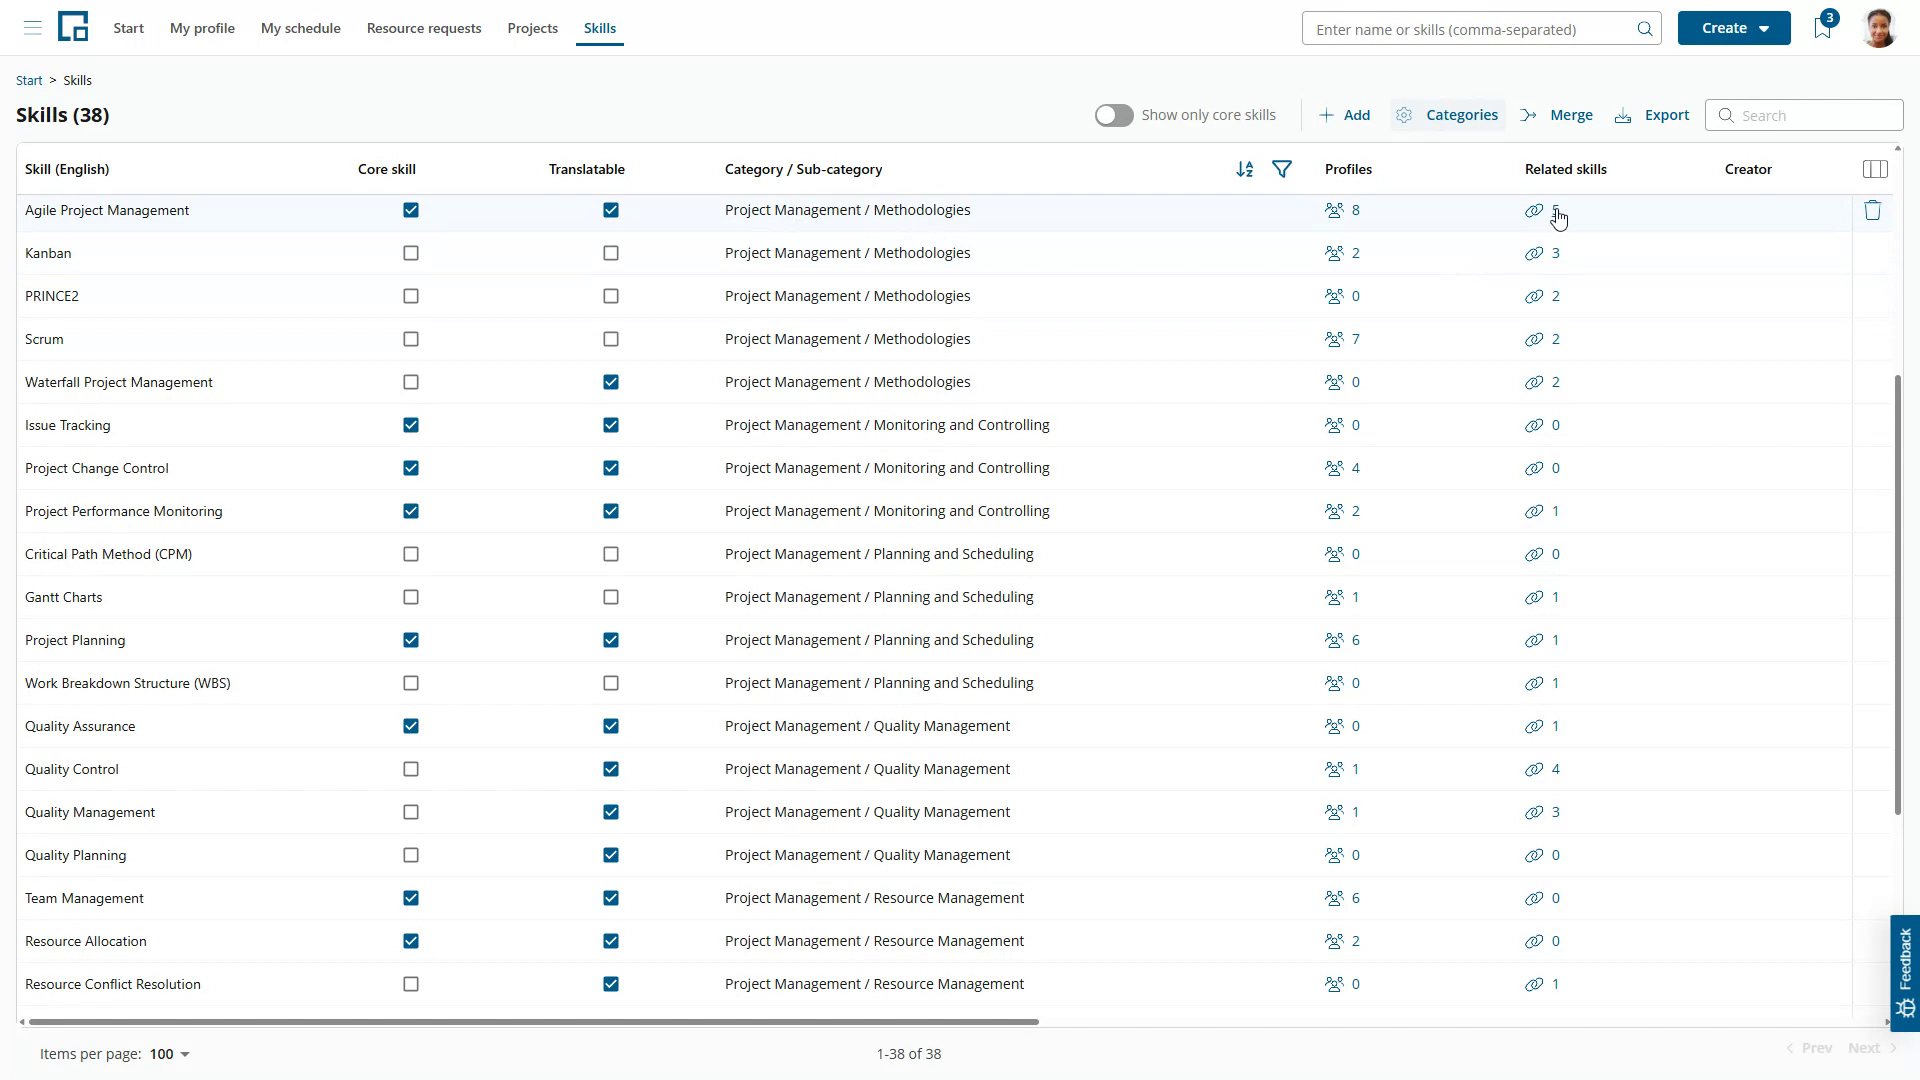Open profiles icon for Project Planning row

point(1334,640)
